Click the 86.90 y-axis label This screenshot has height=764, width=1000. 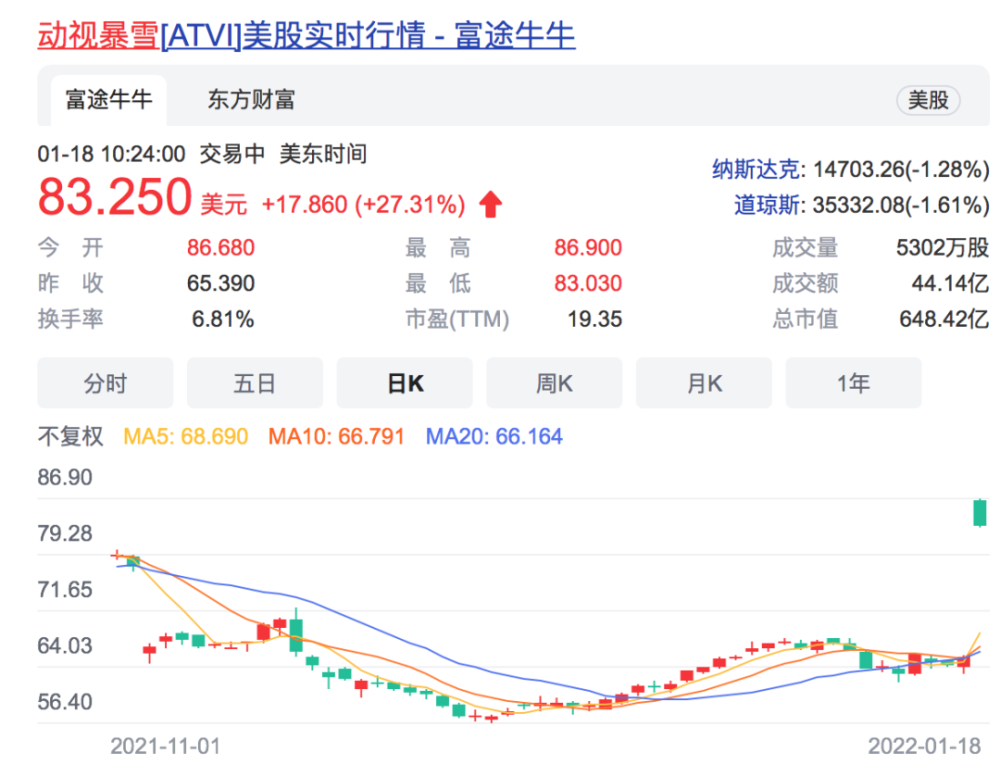[x=65, y=478]
